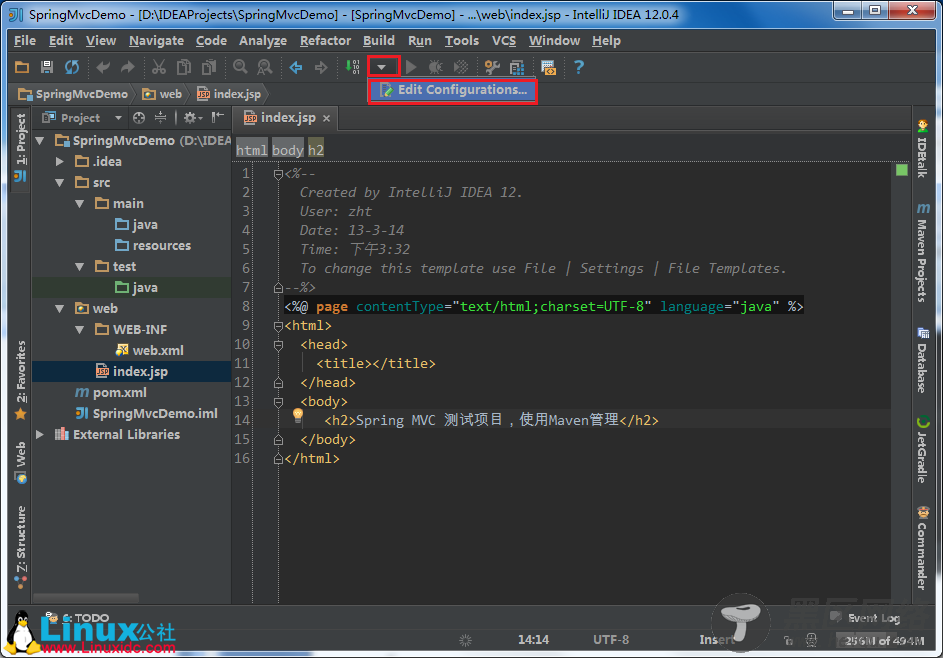This screenshot has height=658, width=943.
Task: Click the Synchronize refresh toolbar icon
Action: point(72,67)
